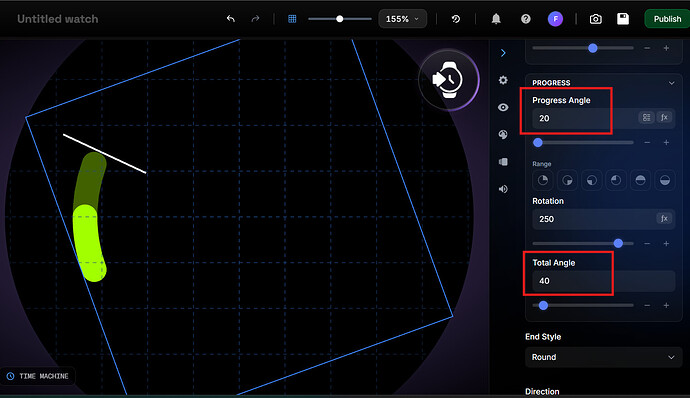Open the sound speaker tab
The height and width of the screenshot is (398, 690).
tap(503, 189)
